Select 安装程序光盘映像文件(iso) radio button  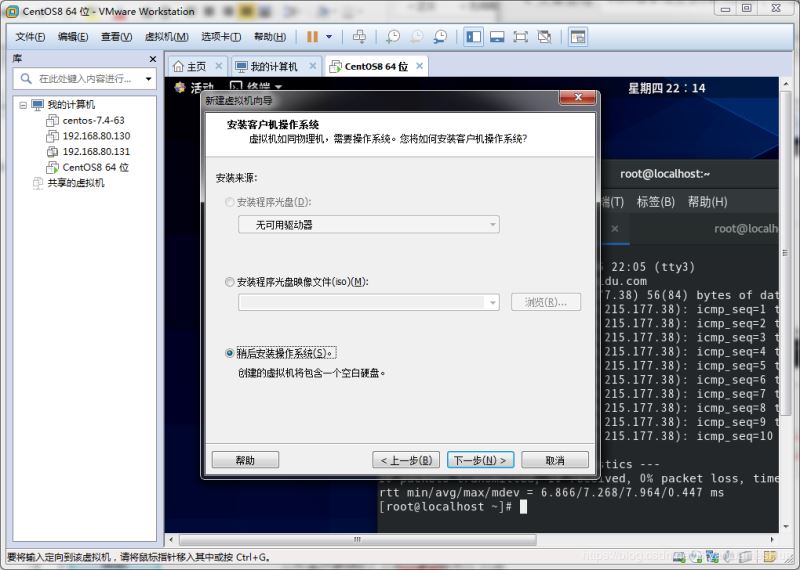click(230, 282)
